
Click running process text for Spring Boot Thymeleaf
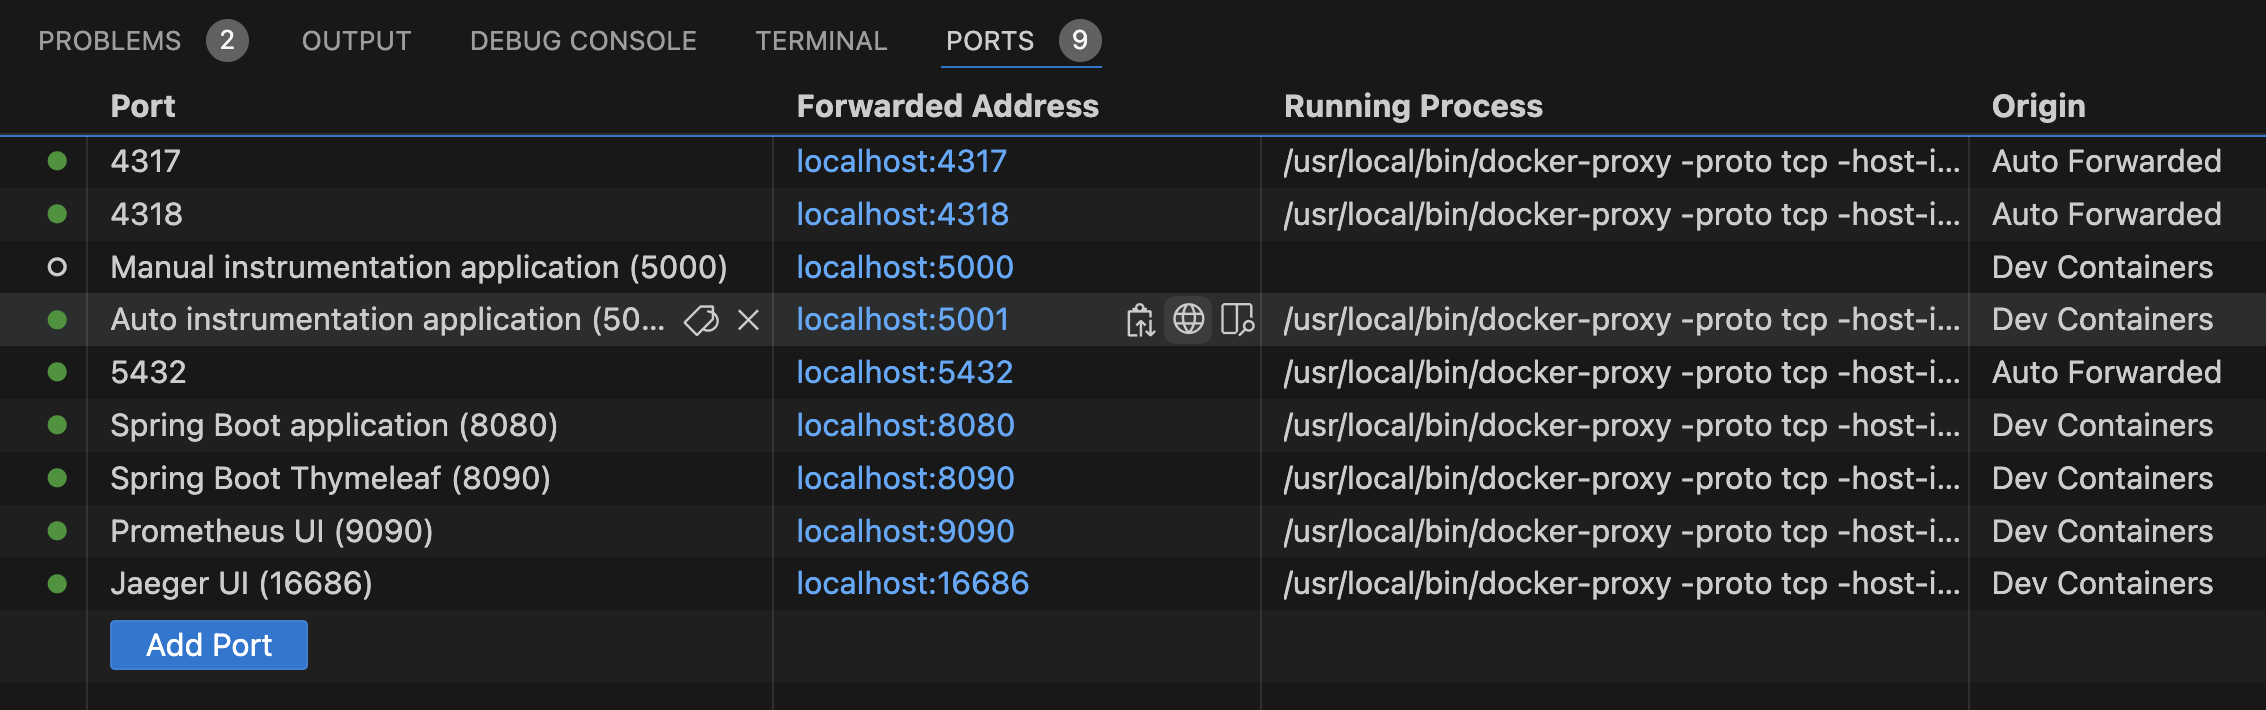pos(1622,478)
